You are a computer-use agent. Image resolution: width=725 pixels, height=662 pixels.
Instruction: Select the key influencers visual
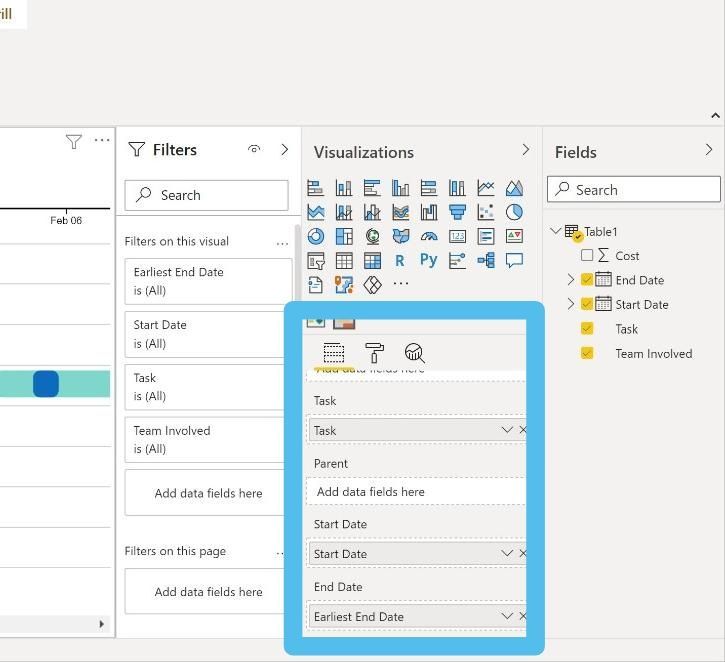click(457, 261)
